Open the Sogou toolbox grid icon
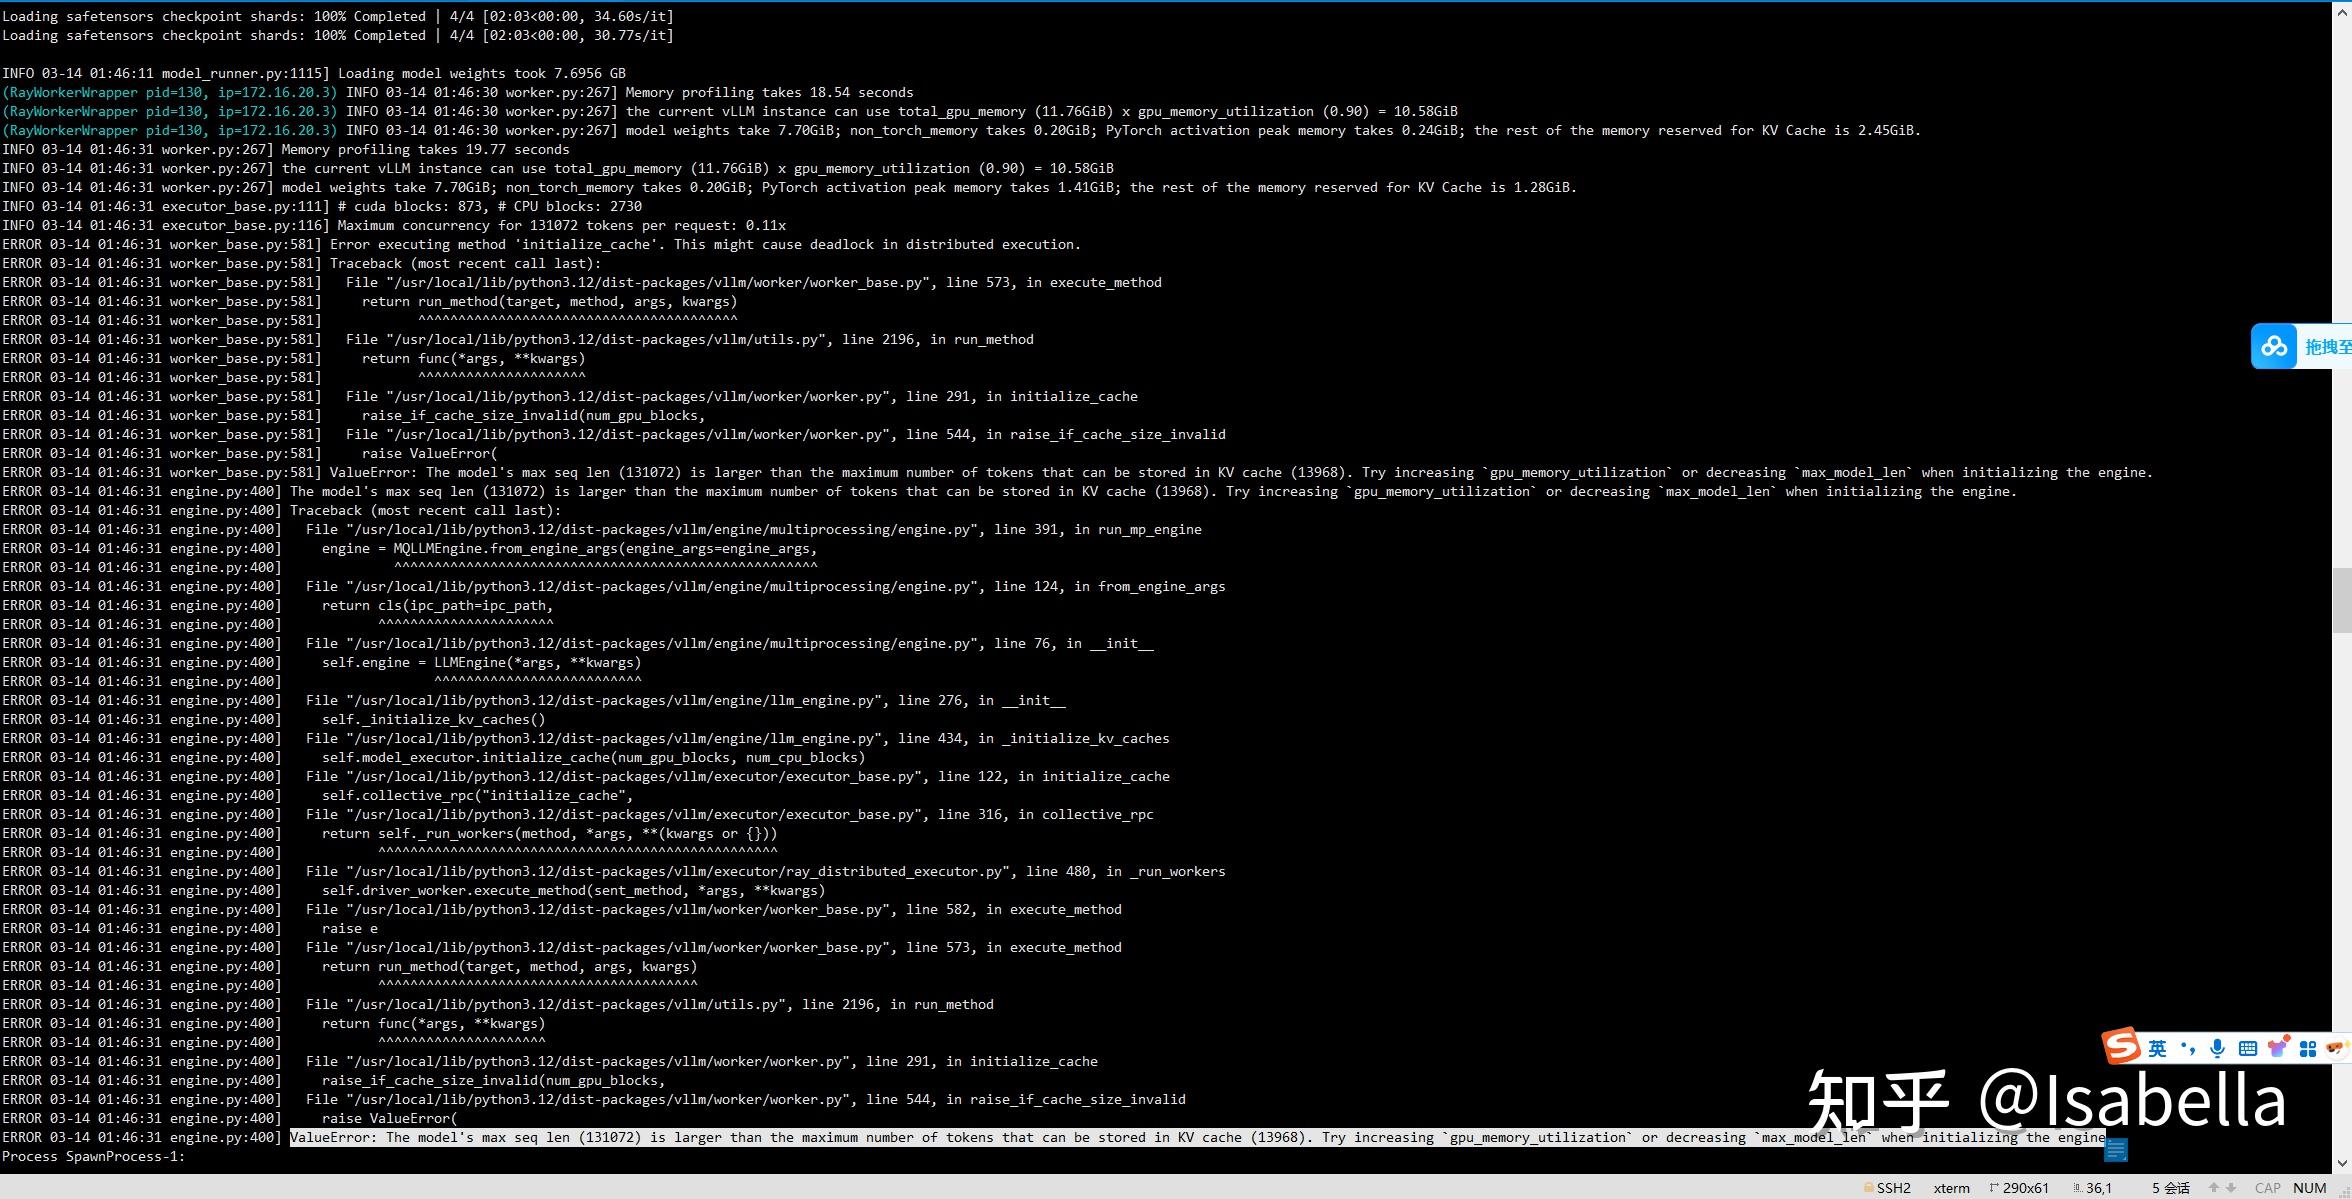The width and height of the screenshot is (2352, 1199). (2307, 1048)
